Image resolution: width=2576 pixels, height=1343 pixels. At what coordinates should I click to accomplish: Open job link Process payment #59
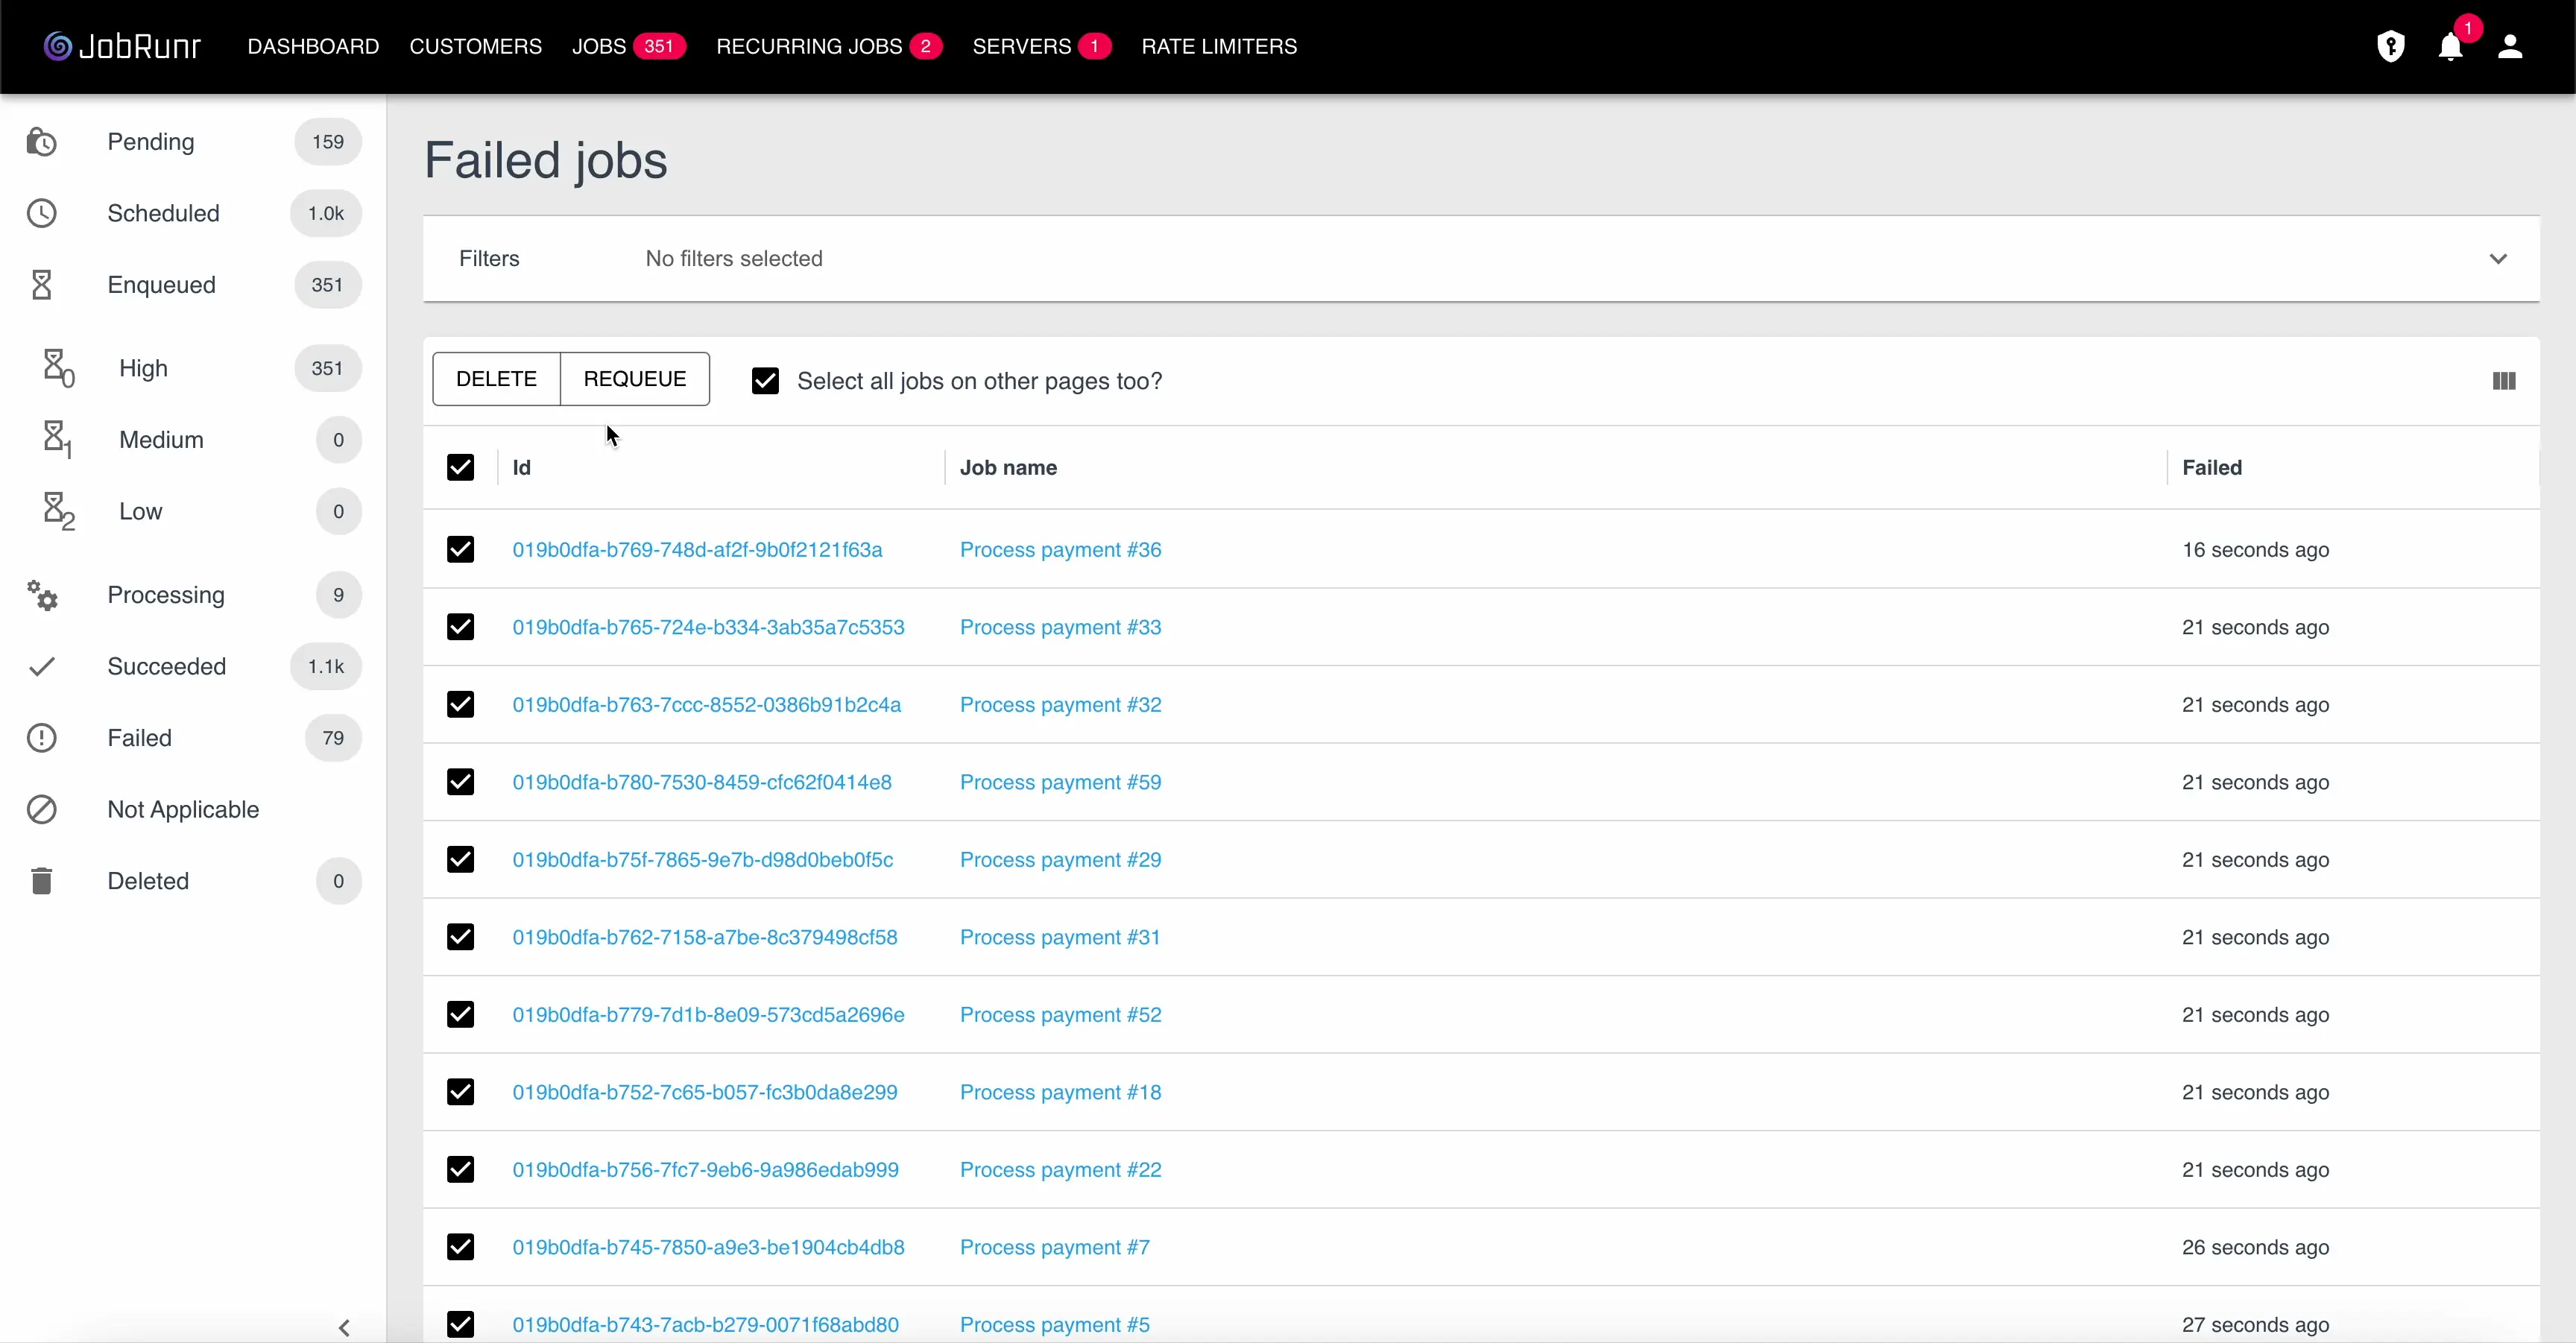point(1061,782)
